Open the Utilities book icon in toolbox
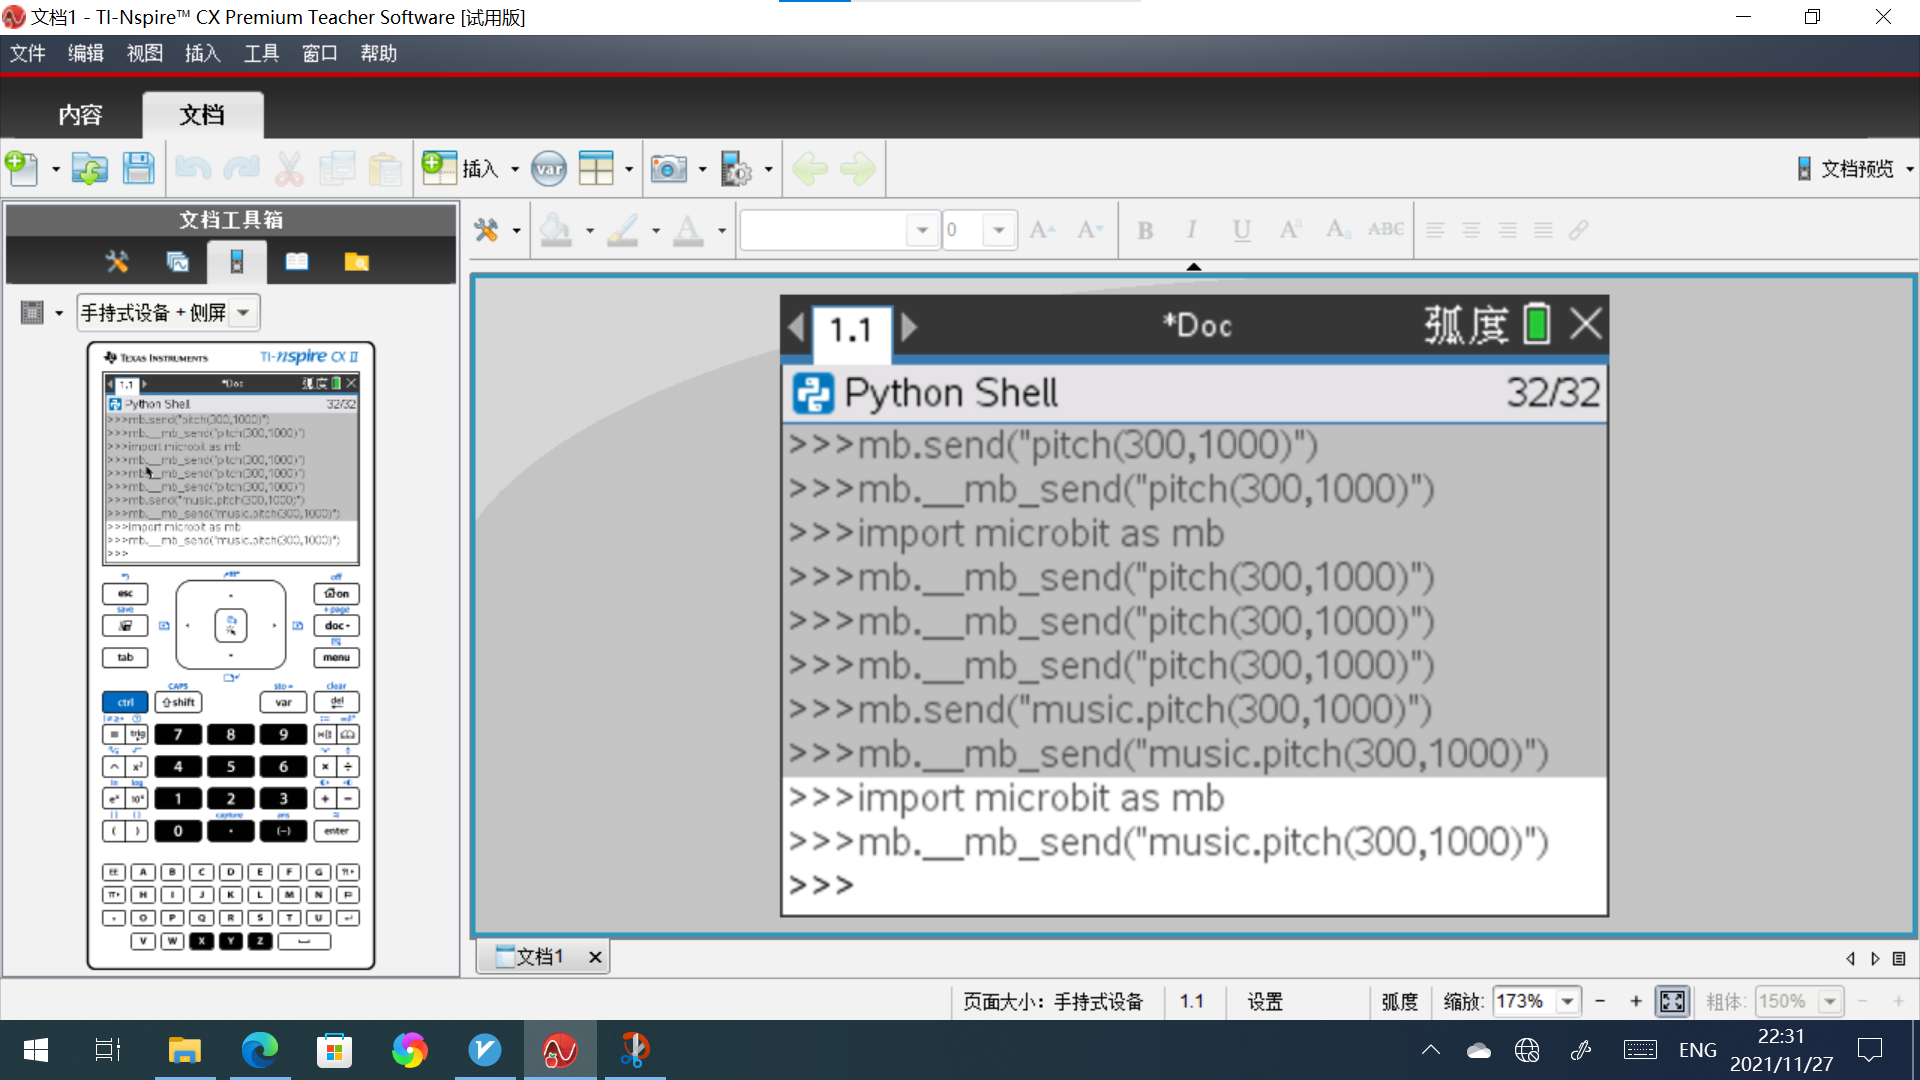The width and height of the screenshot is (1920, 1080). tap(297, 262)
